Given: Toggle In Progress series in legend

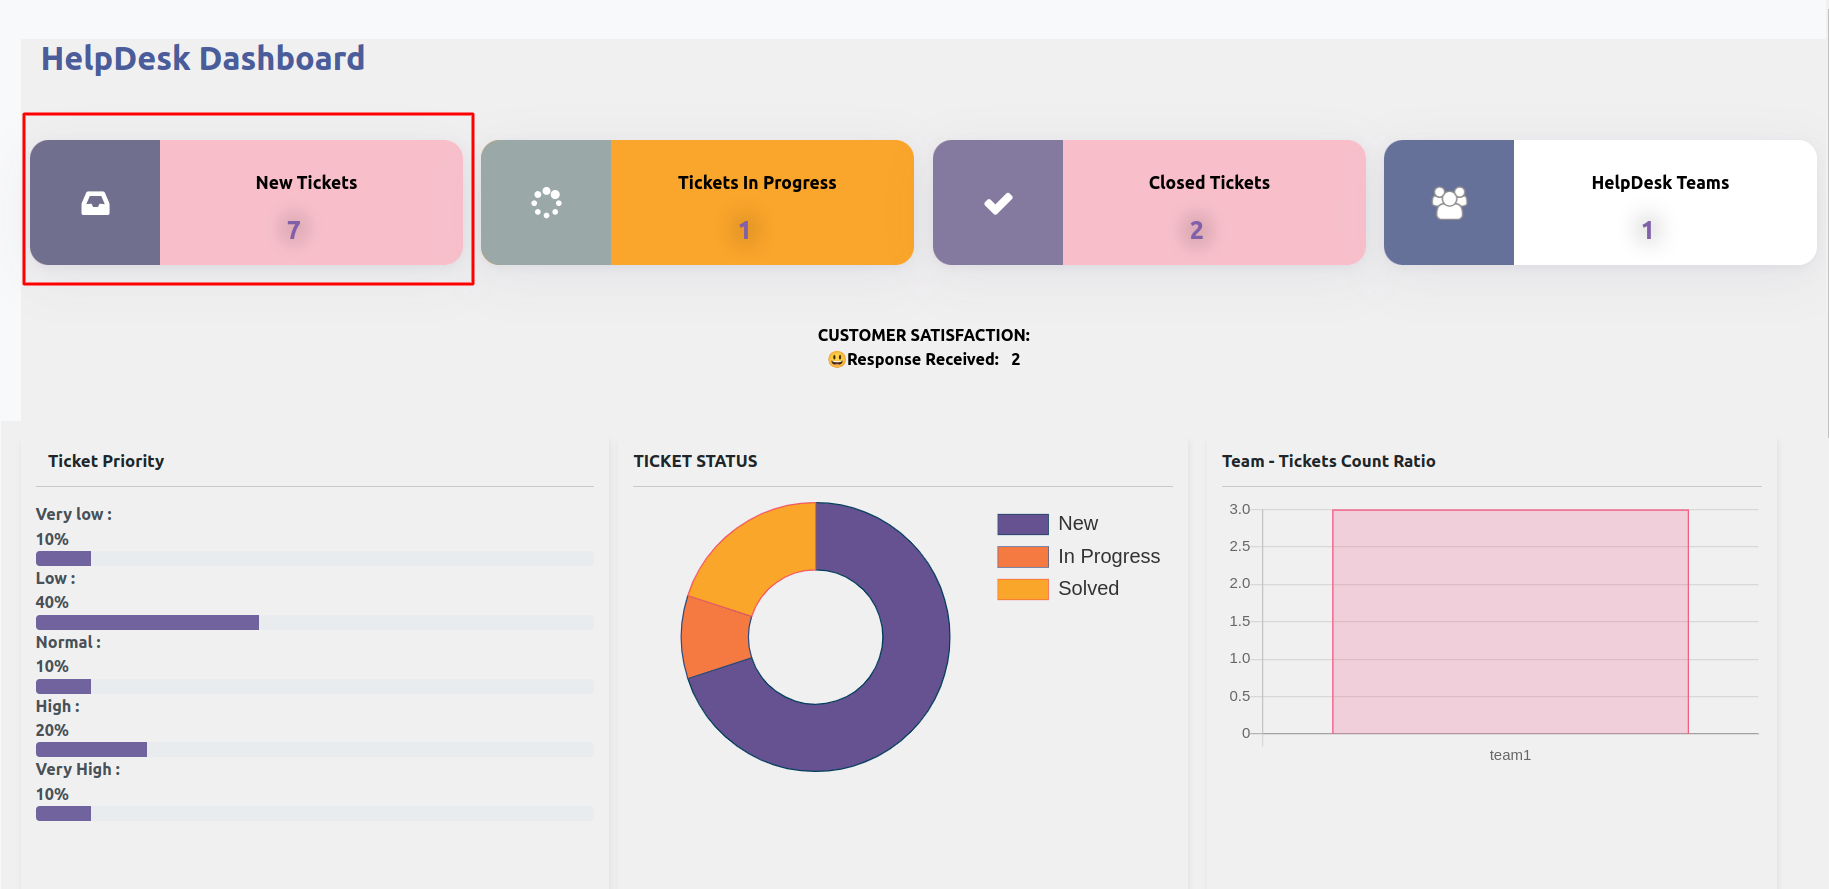Looking at the screenshot, I should [x=1108, y=556].
